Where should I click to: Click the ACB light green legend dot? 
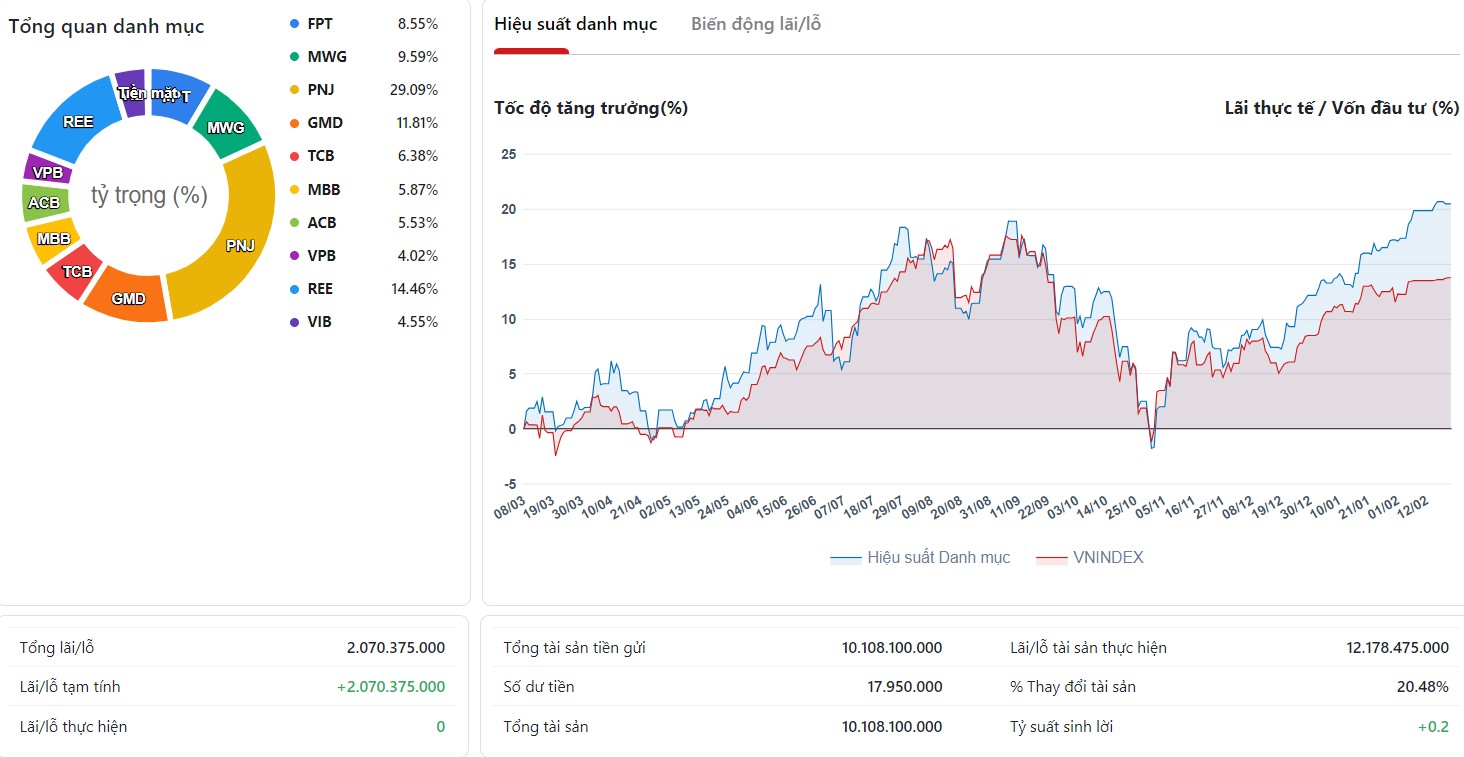pos(294,223)
